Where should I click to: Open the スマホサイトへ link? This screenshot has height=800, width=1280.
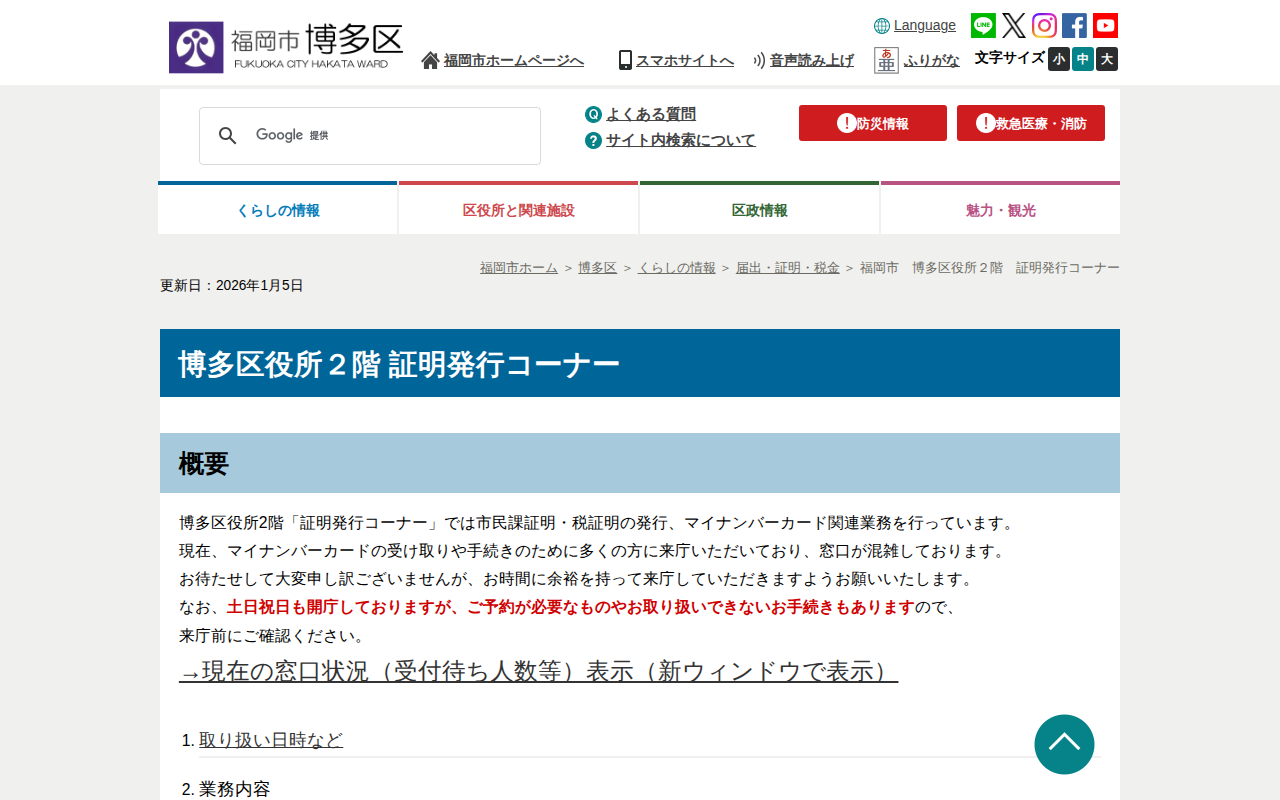[x=685, y=60]
